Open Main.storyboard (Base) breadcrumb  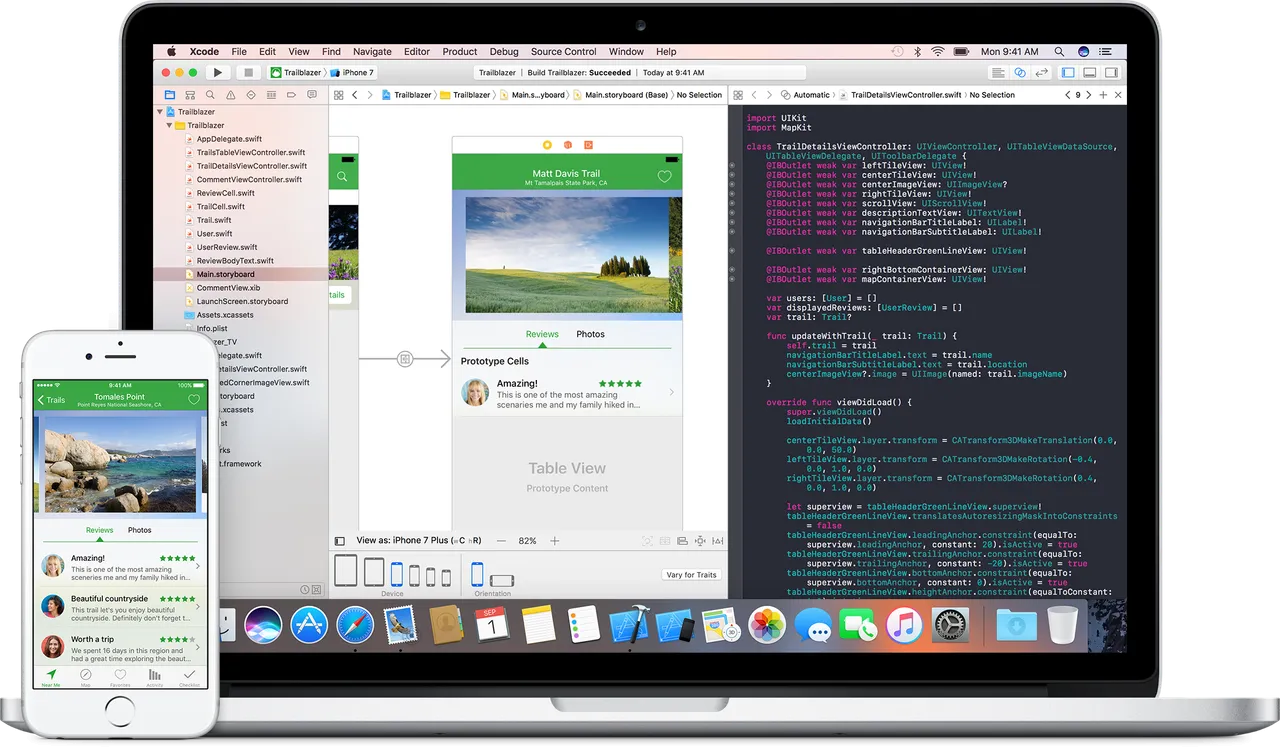pos(621,95)
